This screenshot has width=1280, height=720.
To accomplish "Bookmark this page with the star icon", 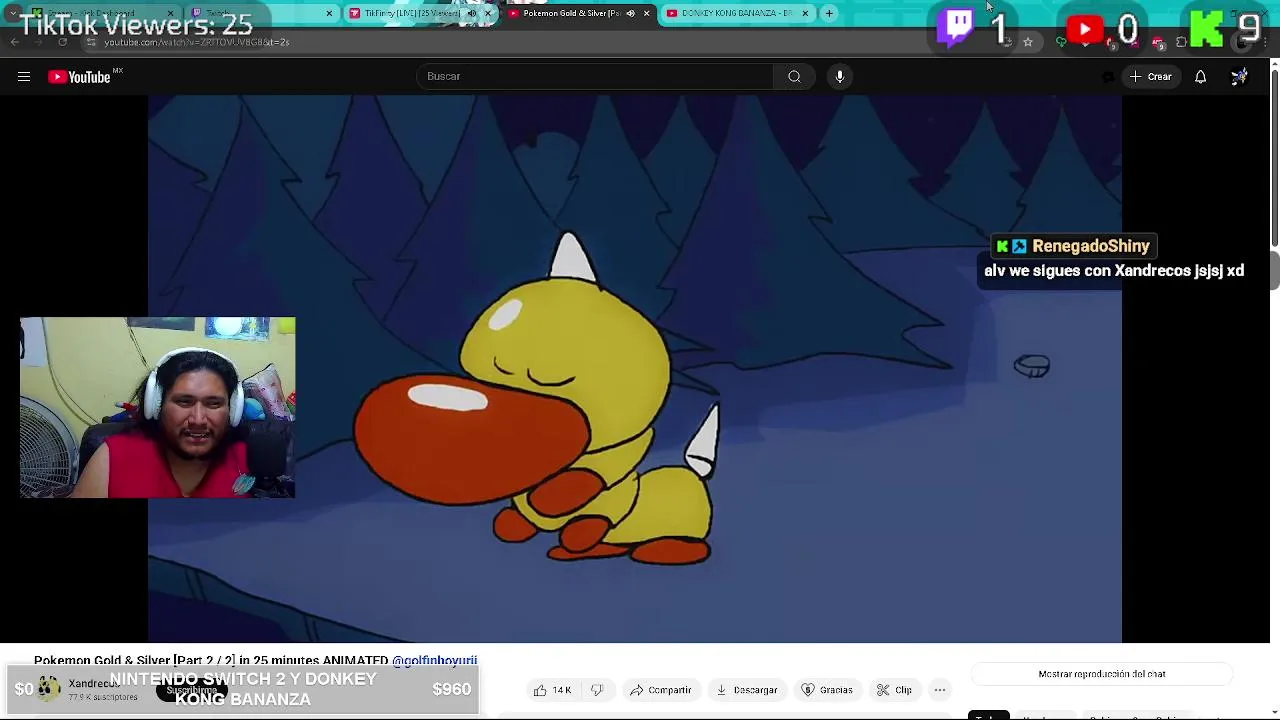I will click(1028, 42).
